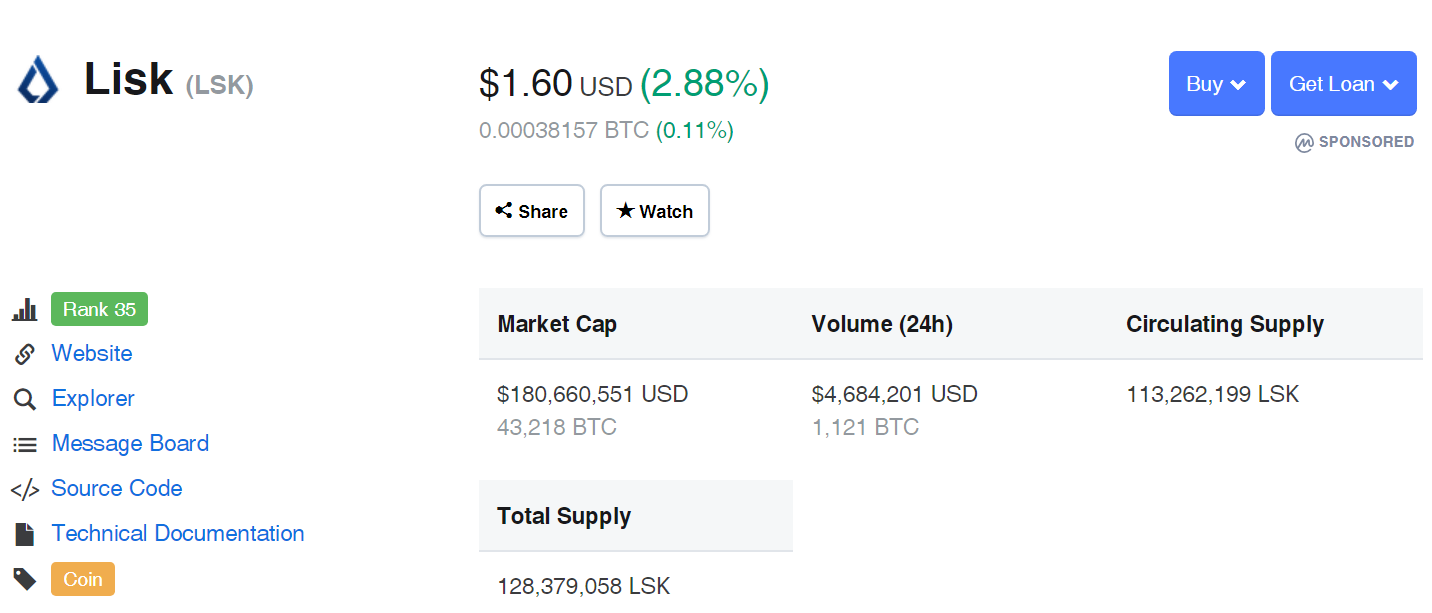Go to the Message Board link
Viewport: 1432px width, 613px height.
coord(130,444)
